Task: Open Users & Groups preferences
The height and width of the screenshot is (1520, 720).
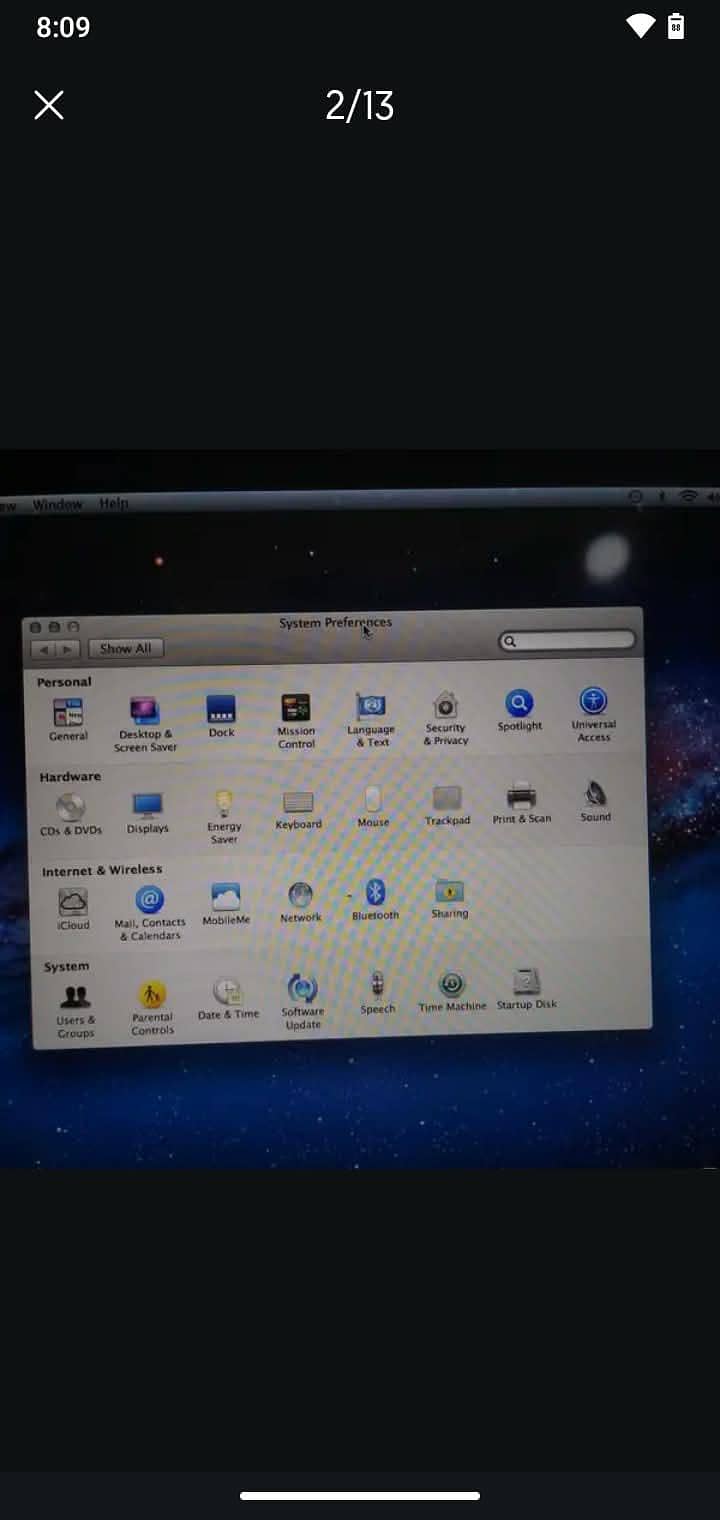Action: pos(75,1010)
